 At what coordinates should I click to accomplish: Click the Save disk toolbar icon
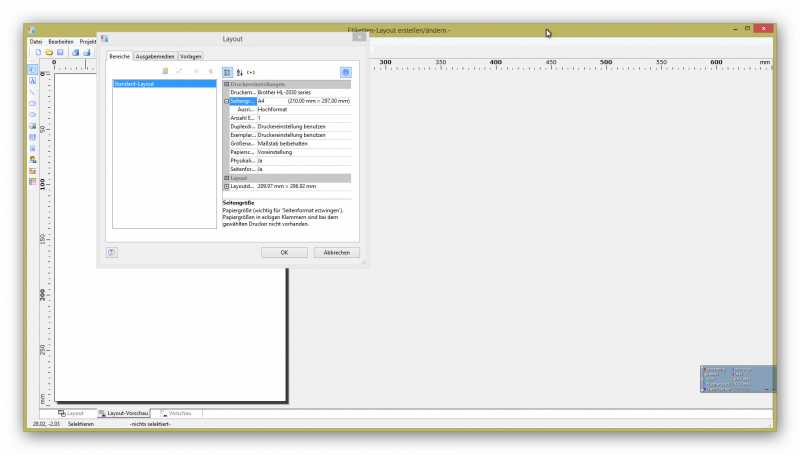coord(60,52)
